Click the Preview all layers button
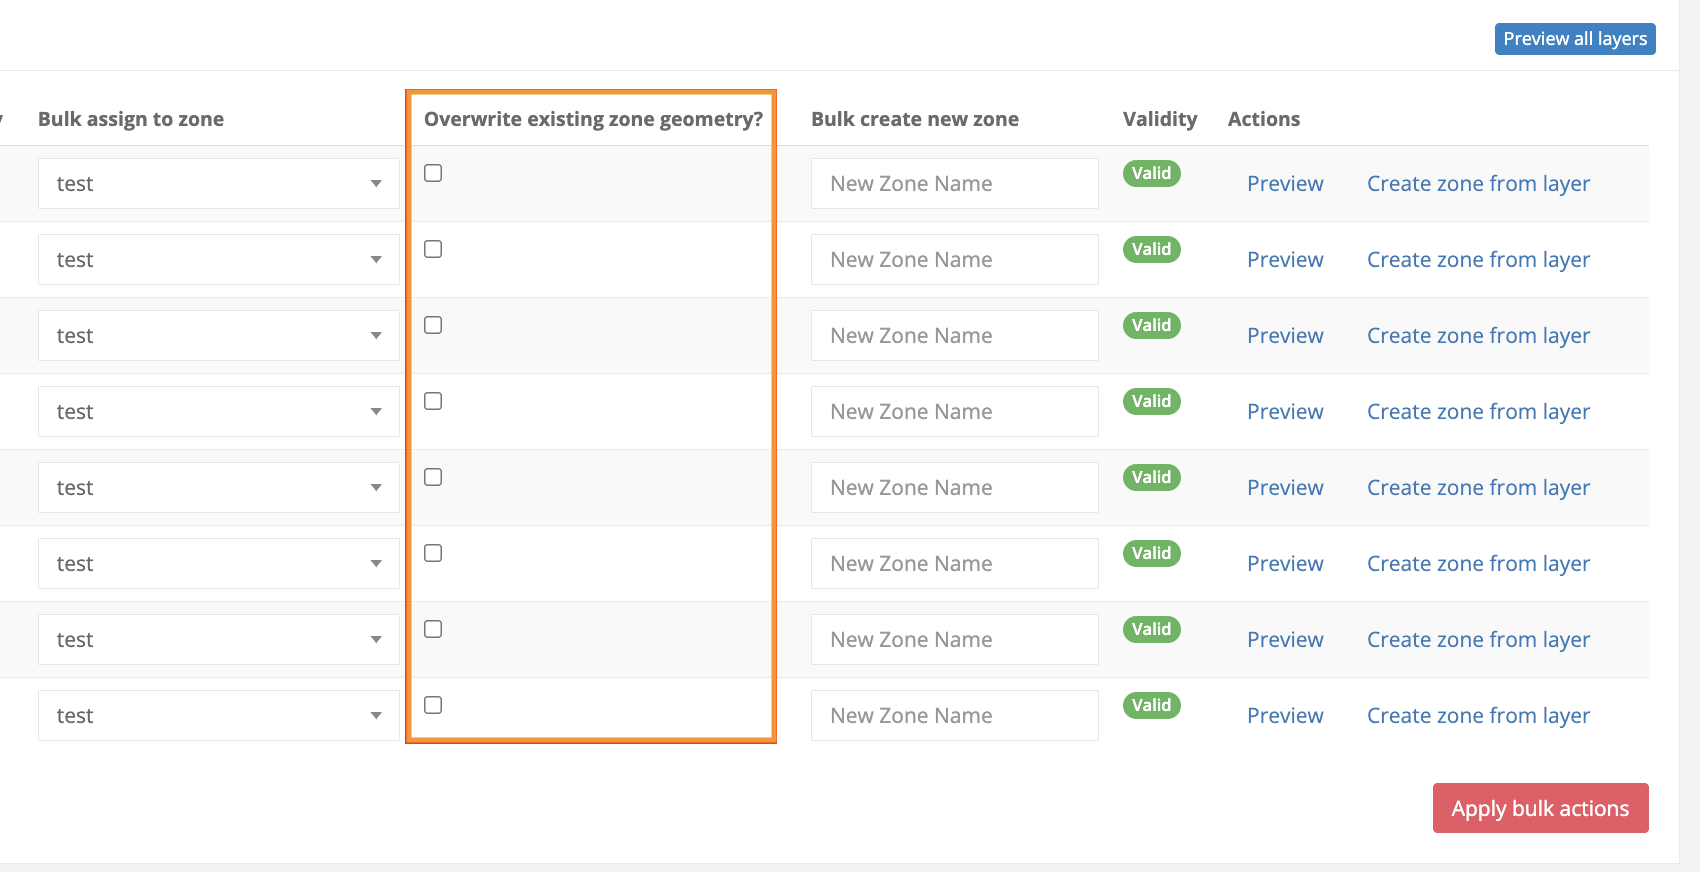 pyautogui.click(x=1574, y=39)
